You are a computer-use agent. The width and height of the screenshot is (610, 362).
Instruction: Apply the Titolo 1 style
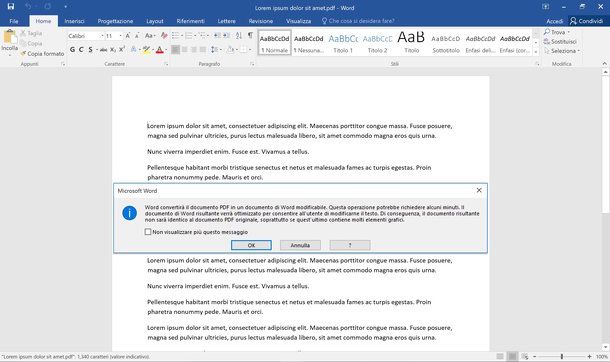pyautogui.click(x=343, y=43)
